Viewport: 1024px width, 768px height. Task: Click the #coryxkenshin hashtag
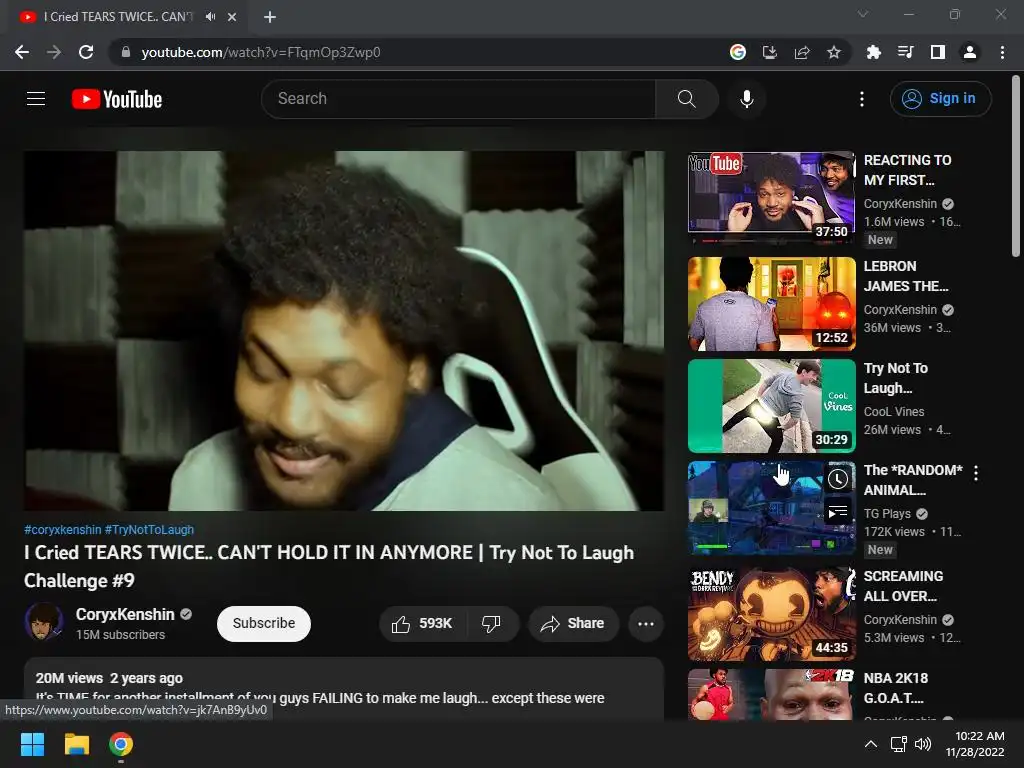pos(63,530)
